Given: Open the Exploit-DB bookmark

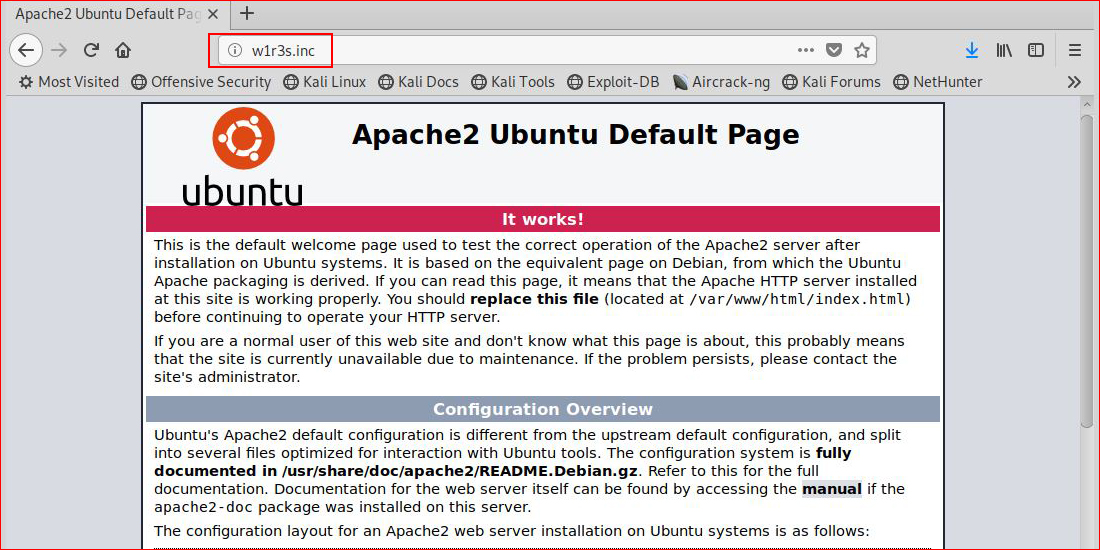Looking at the screenshot, I should point(613,82).
